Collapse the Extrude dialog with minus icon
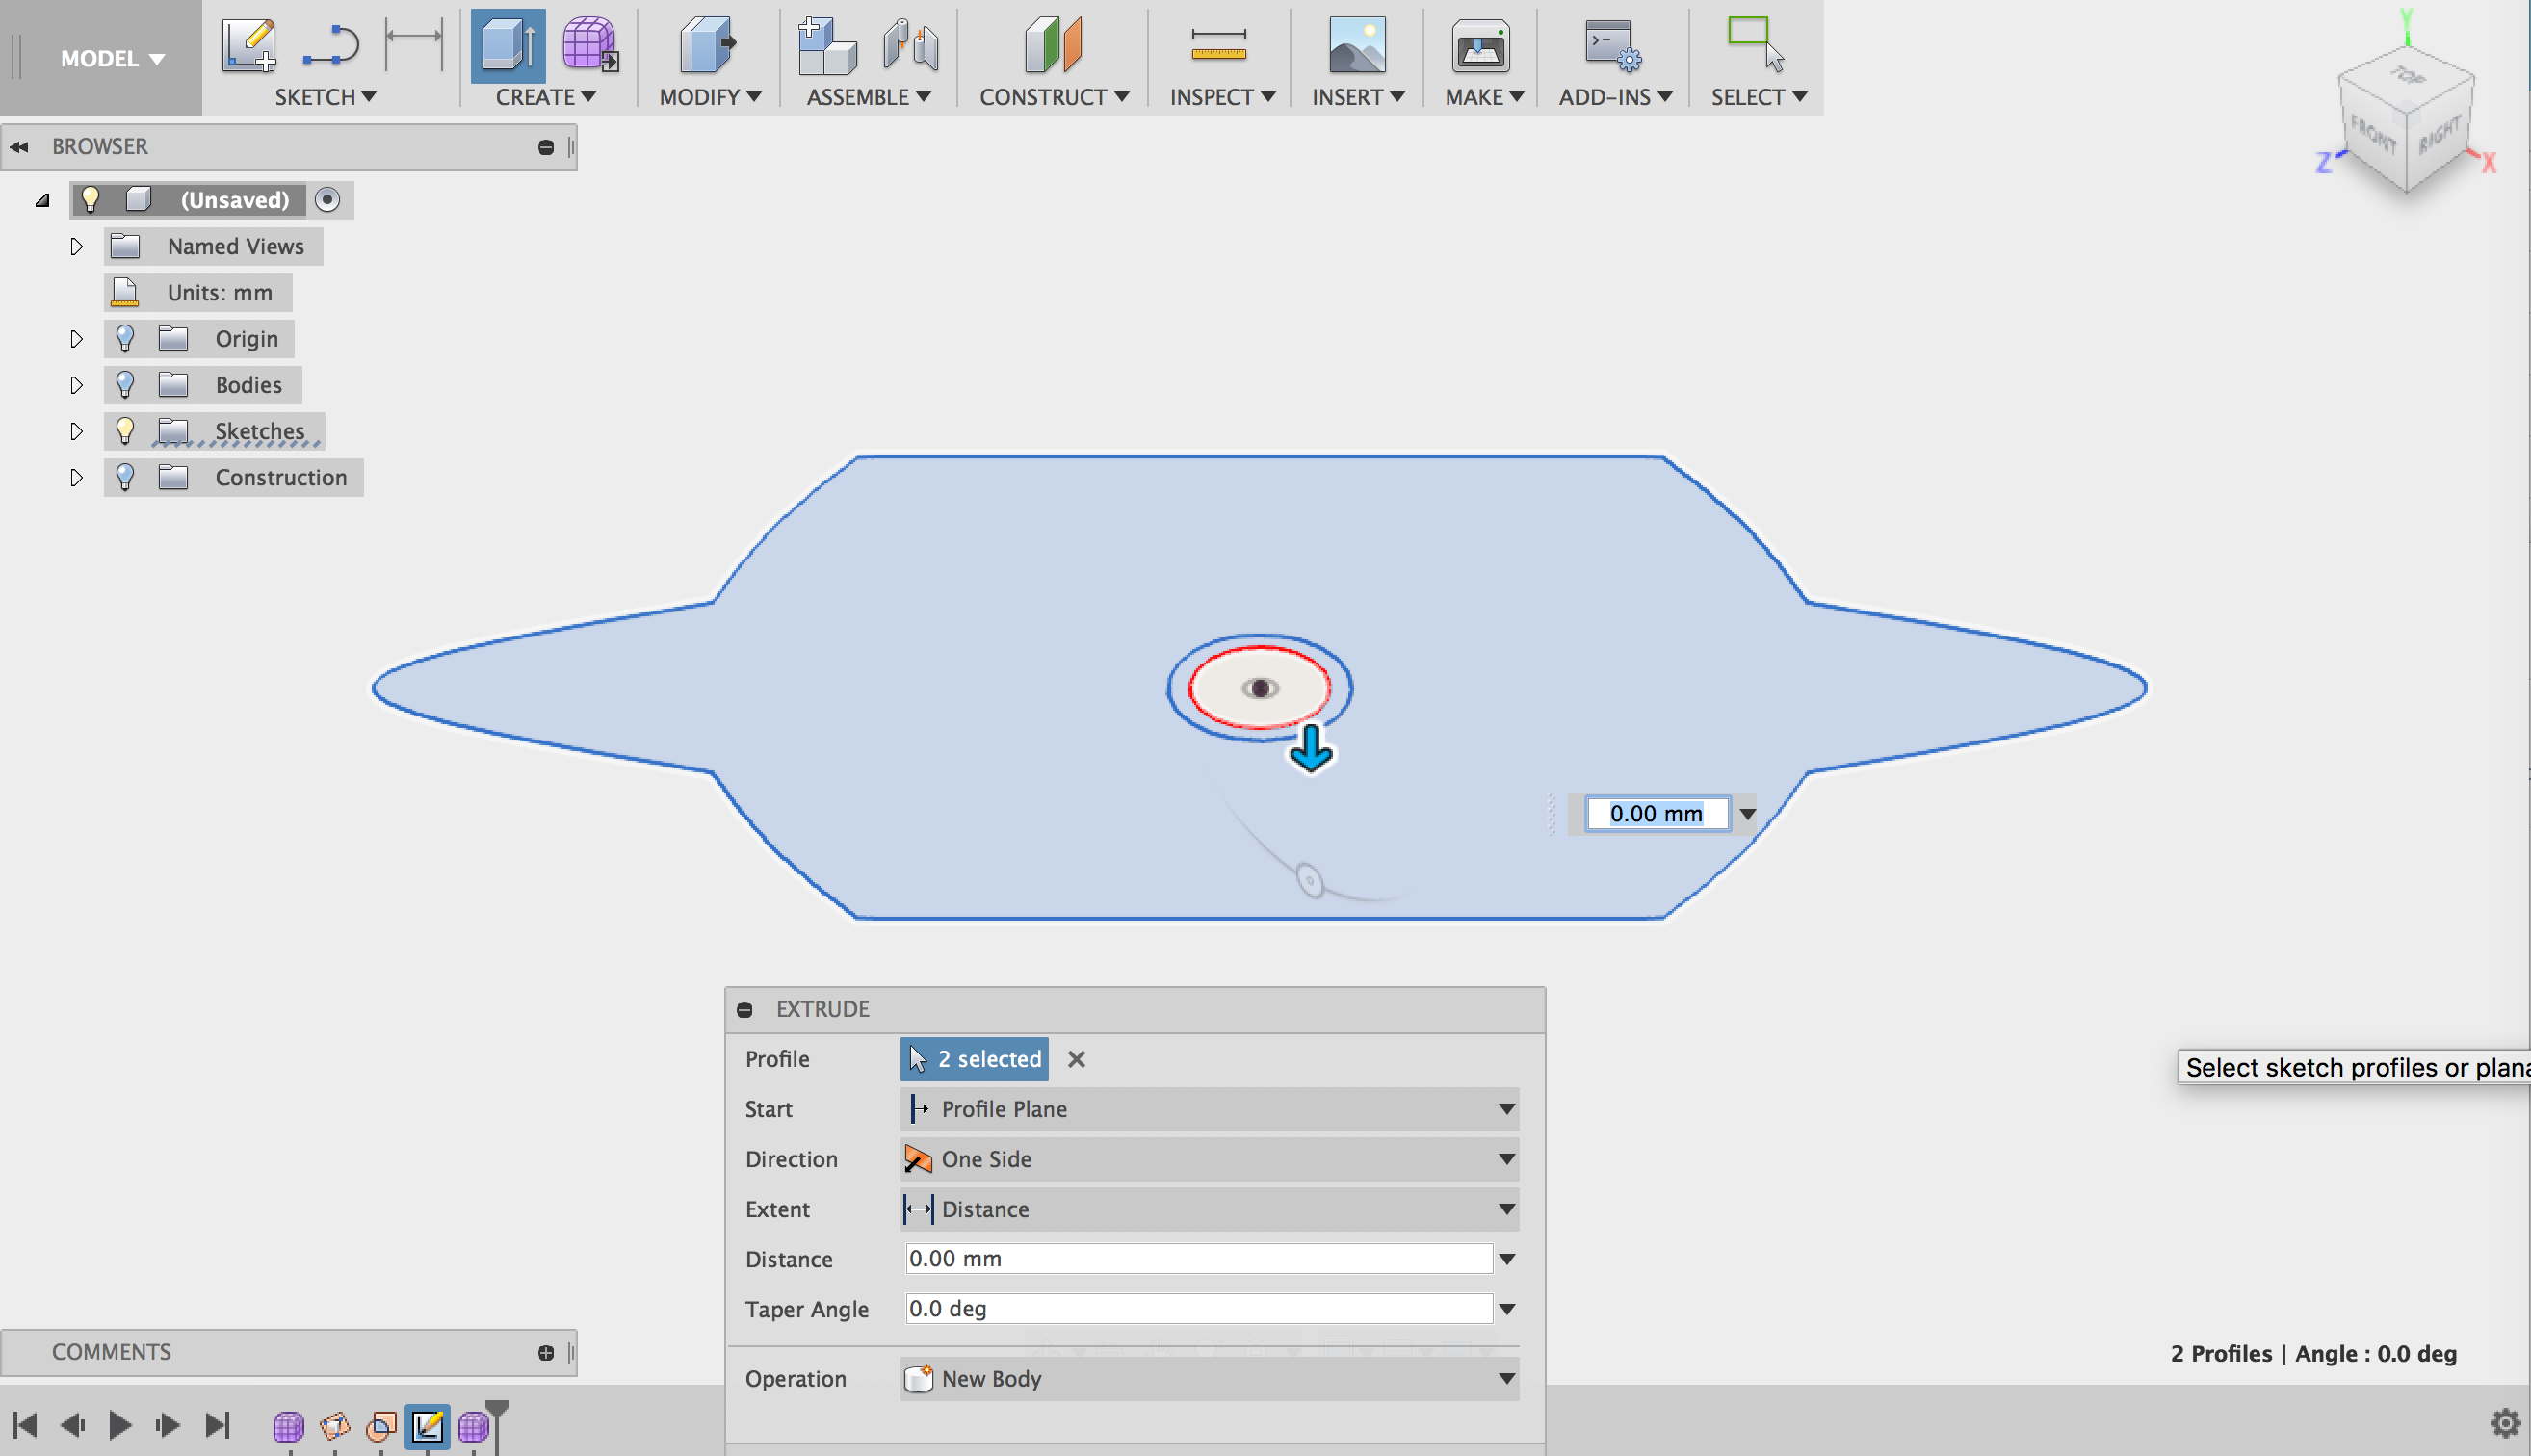 (745, 1010)
